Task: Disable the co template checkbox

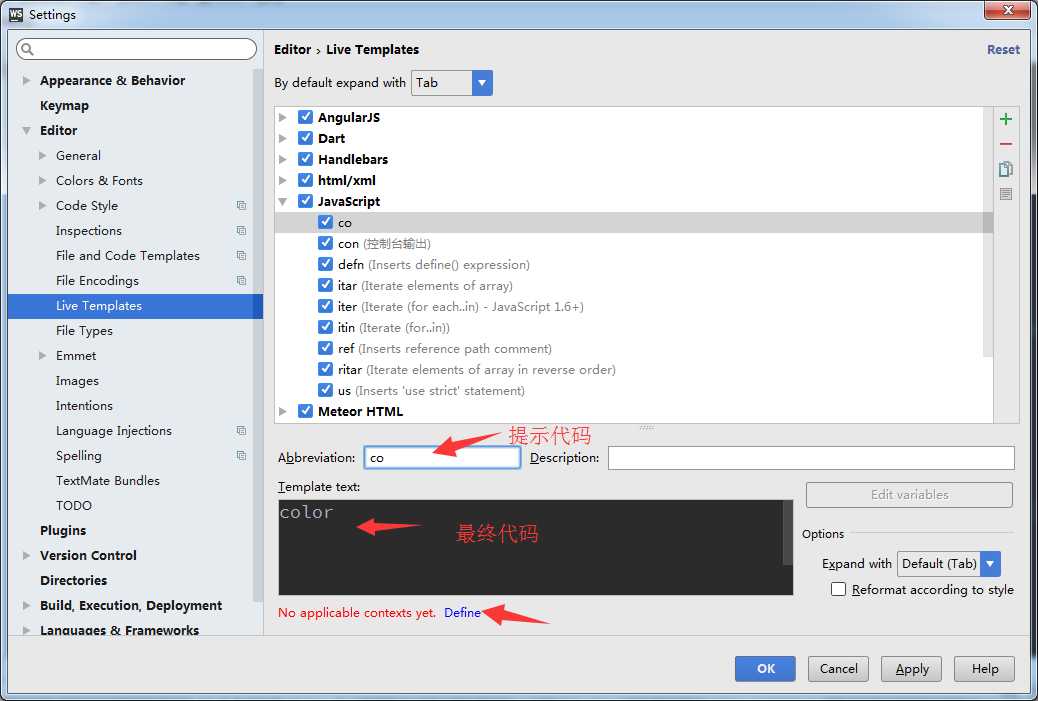Action: pos(325,222)
